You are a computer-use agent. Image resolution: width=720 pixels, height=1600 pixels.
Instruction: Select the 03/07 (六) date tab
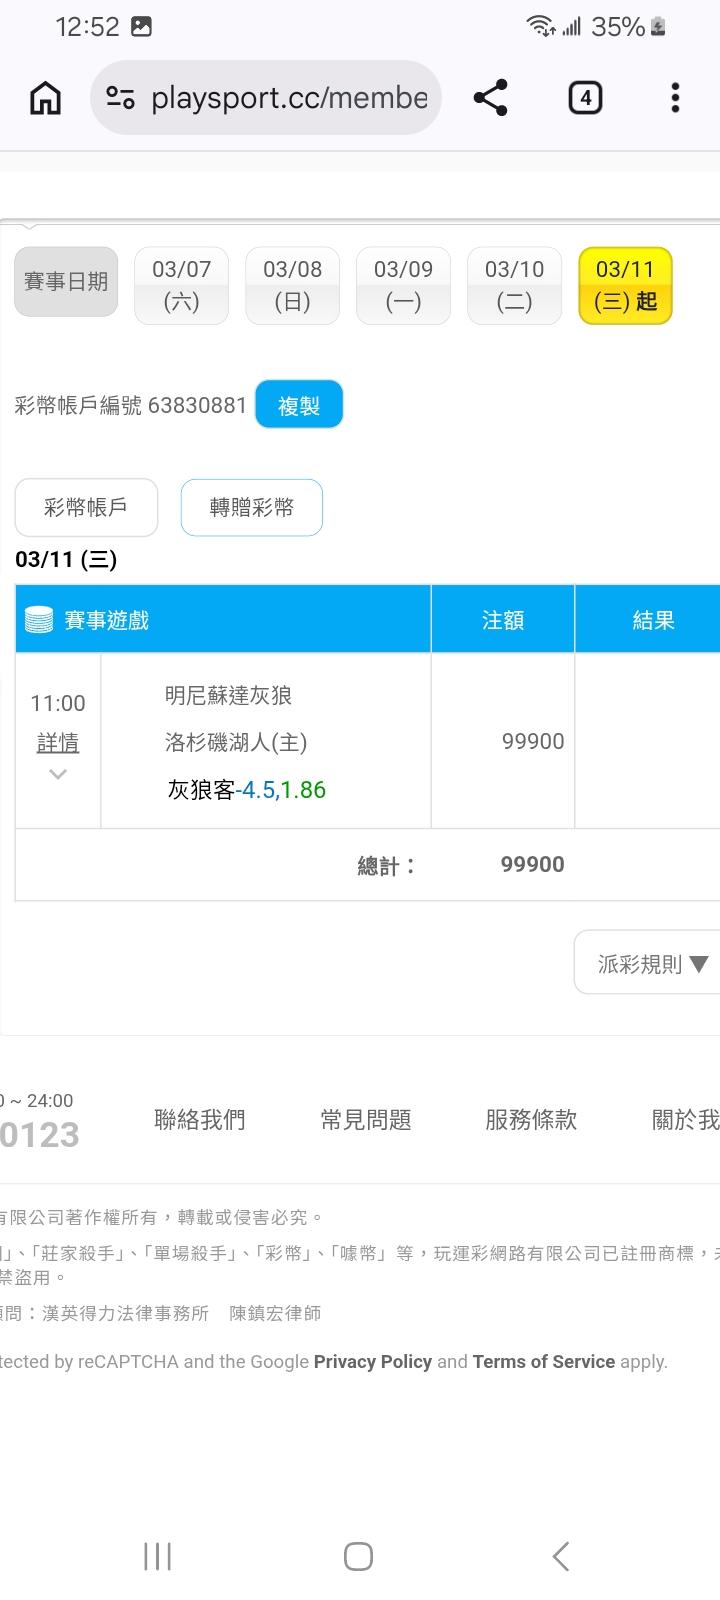181,286
